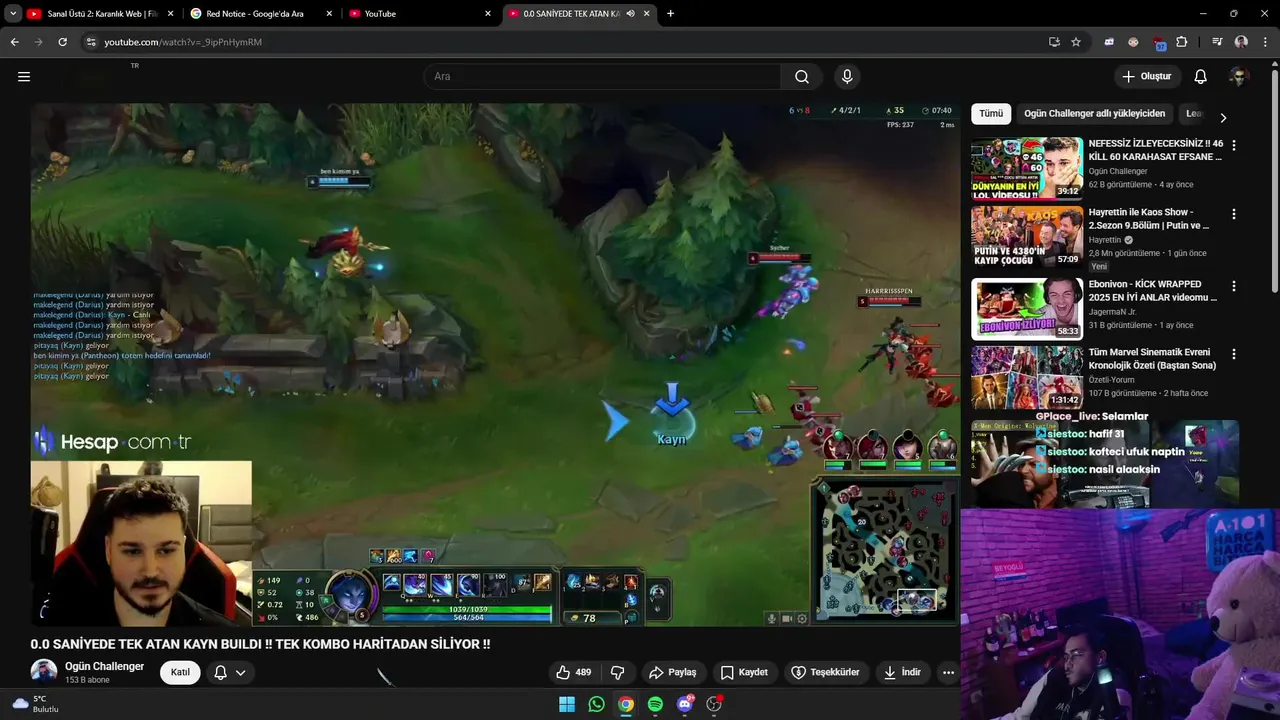Open the Chrome profile avatar
Screen dimensions: 1280x720
tap(1241, 42)
